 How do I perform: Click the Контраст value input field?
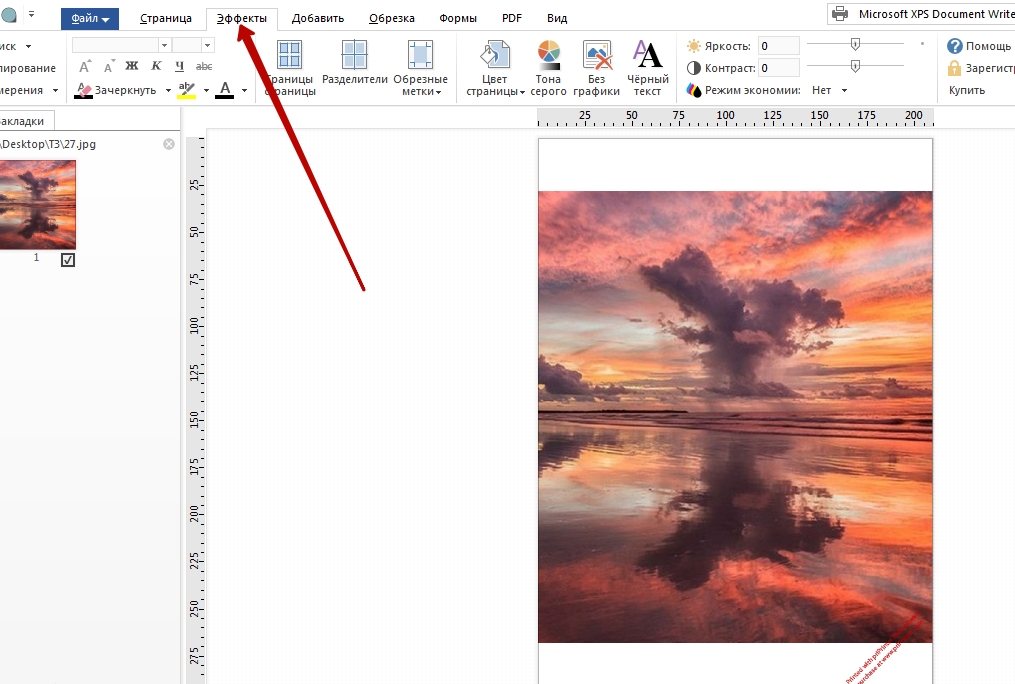pyautogui.click(x=778, y=68)
